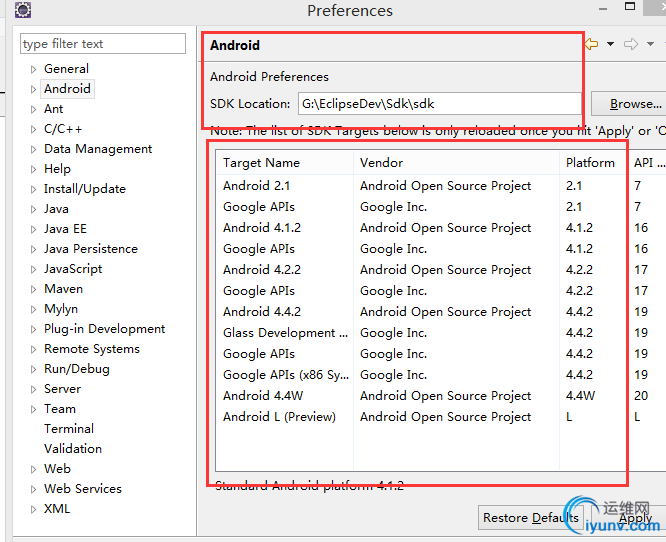Expand the Java EE node
The height and width of the screenshot is (542, 666).
[x=33, y=229]
